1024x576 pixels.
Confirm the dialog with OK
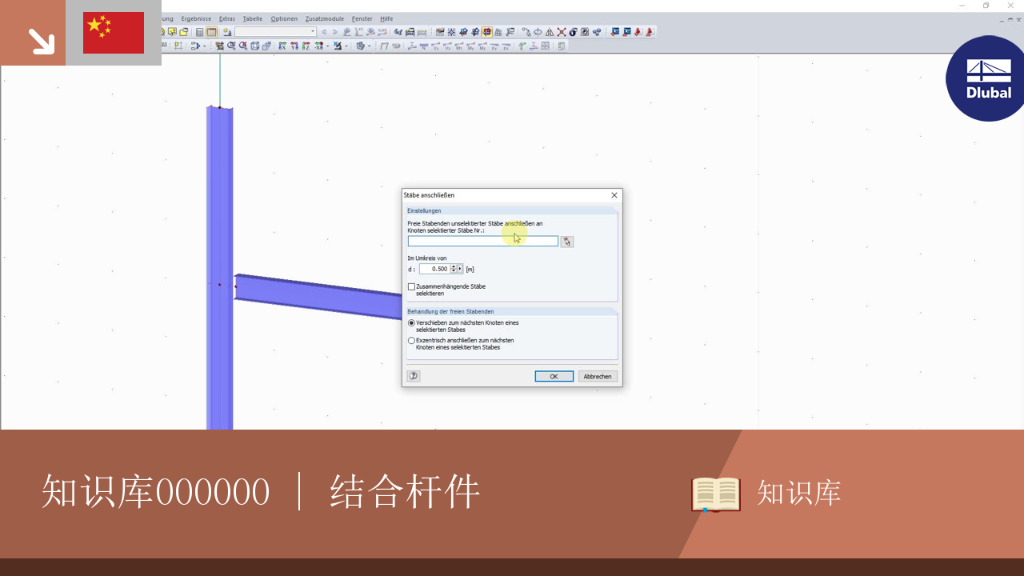[x=554, y=376]
